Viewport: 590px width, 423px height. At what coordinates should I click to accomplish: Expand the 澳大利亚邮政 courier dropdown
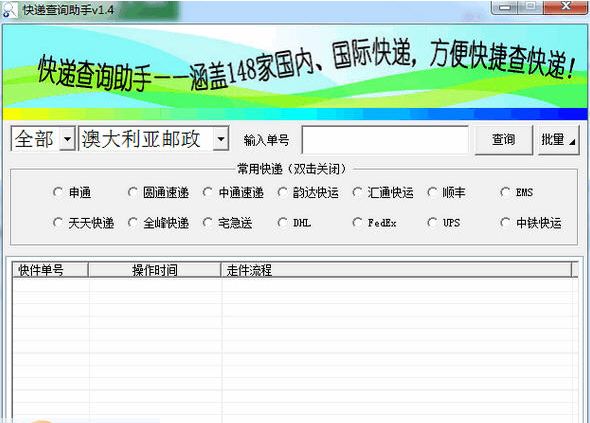pyautogui.click(x=221, y=139)
